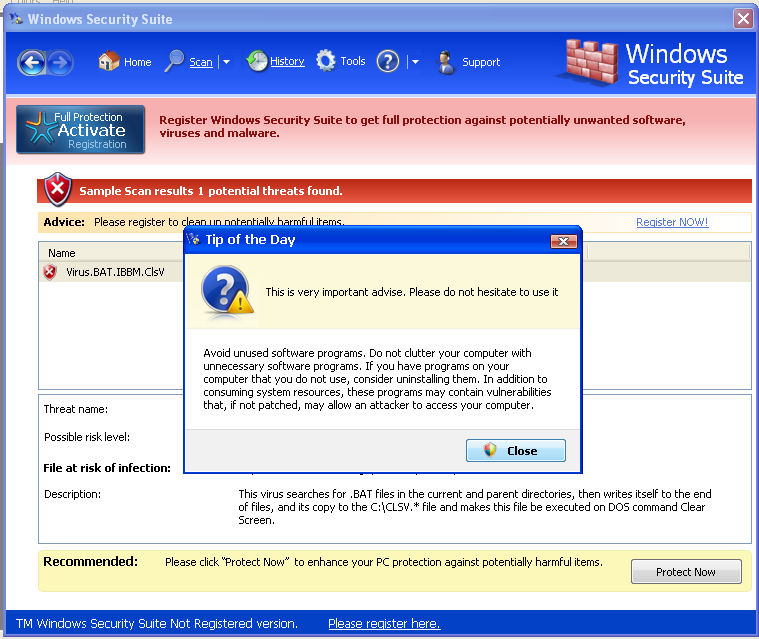Open Tools via the gear icon

[326, 61]
